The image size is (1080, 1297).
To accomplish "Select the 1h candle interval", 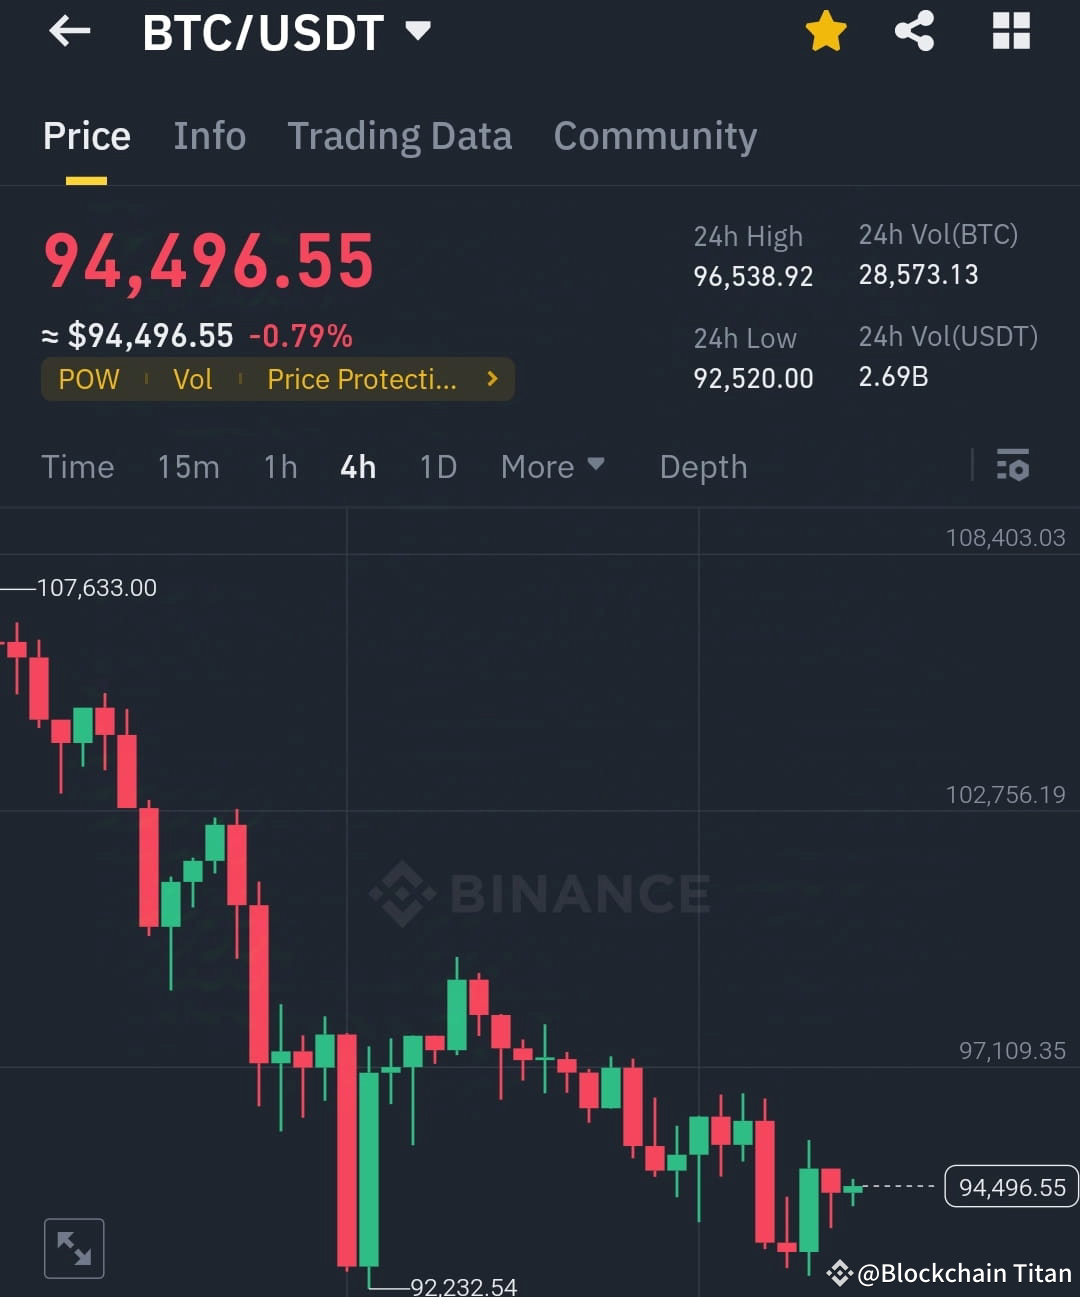I will 280,466.
